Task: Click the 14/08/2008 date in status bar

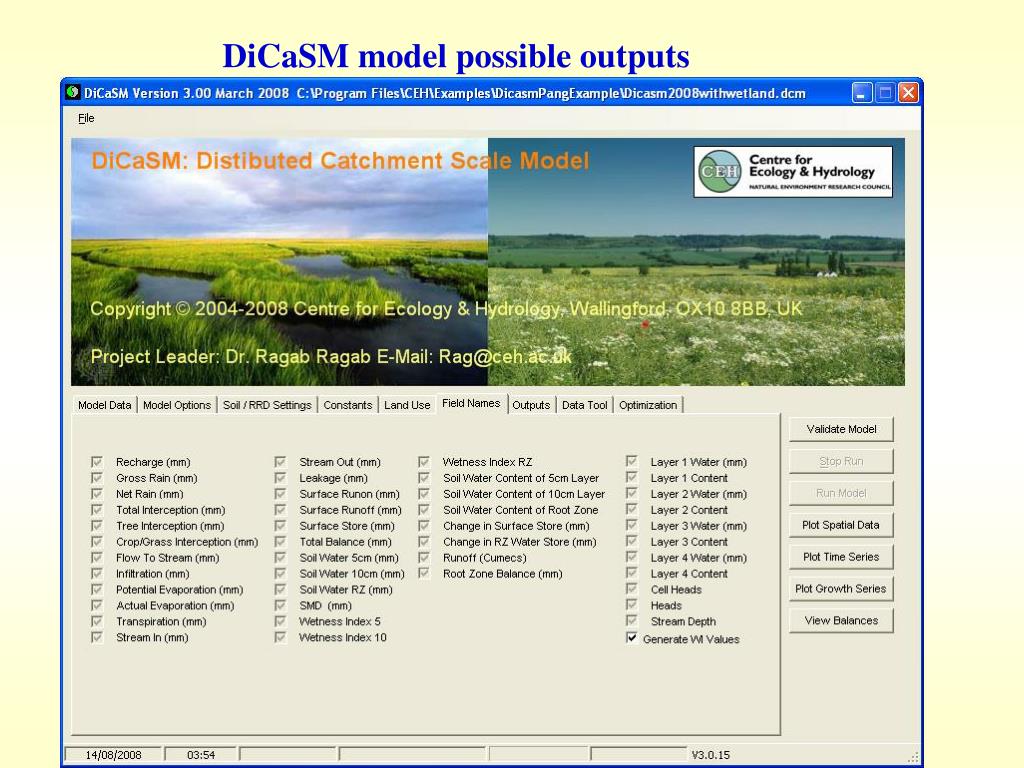Action: coord(114,755)
